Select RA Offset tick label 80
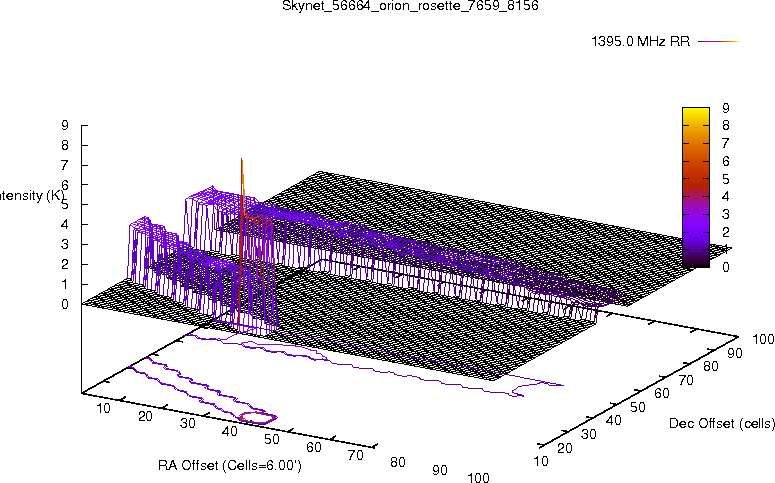This screenshot has height=483, width=775. pyautogui.click(x=398, y=462)
